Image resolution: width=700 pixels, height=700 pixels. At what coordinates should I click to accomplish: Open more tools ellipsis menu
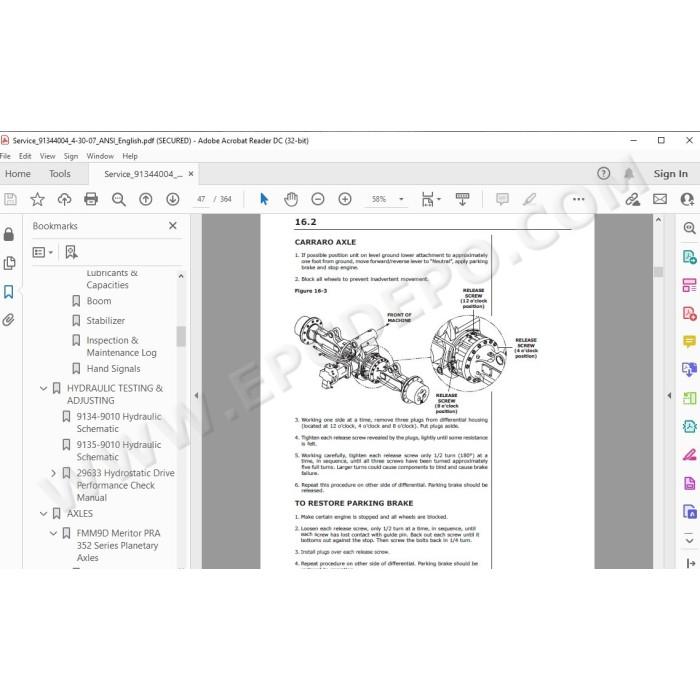click(579, 199)
